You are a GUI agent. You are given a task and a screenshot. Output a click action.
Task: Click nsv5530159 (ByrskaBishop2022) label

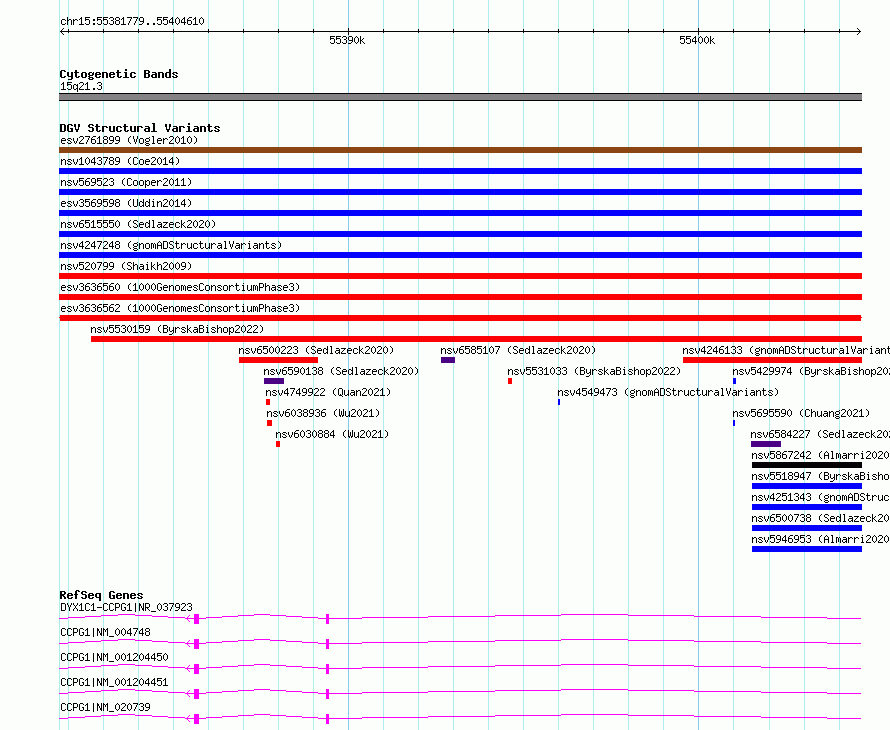(x=177, y=329)
